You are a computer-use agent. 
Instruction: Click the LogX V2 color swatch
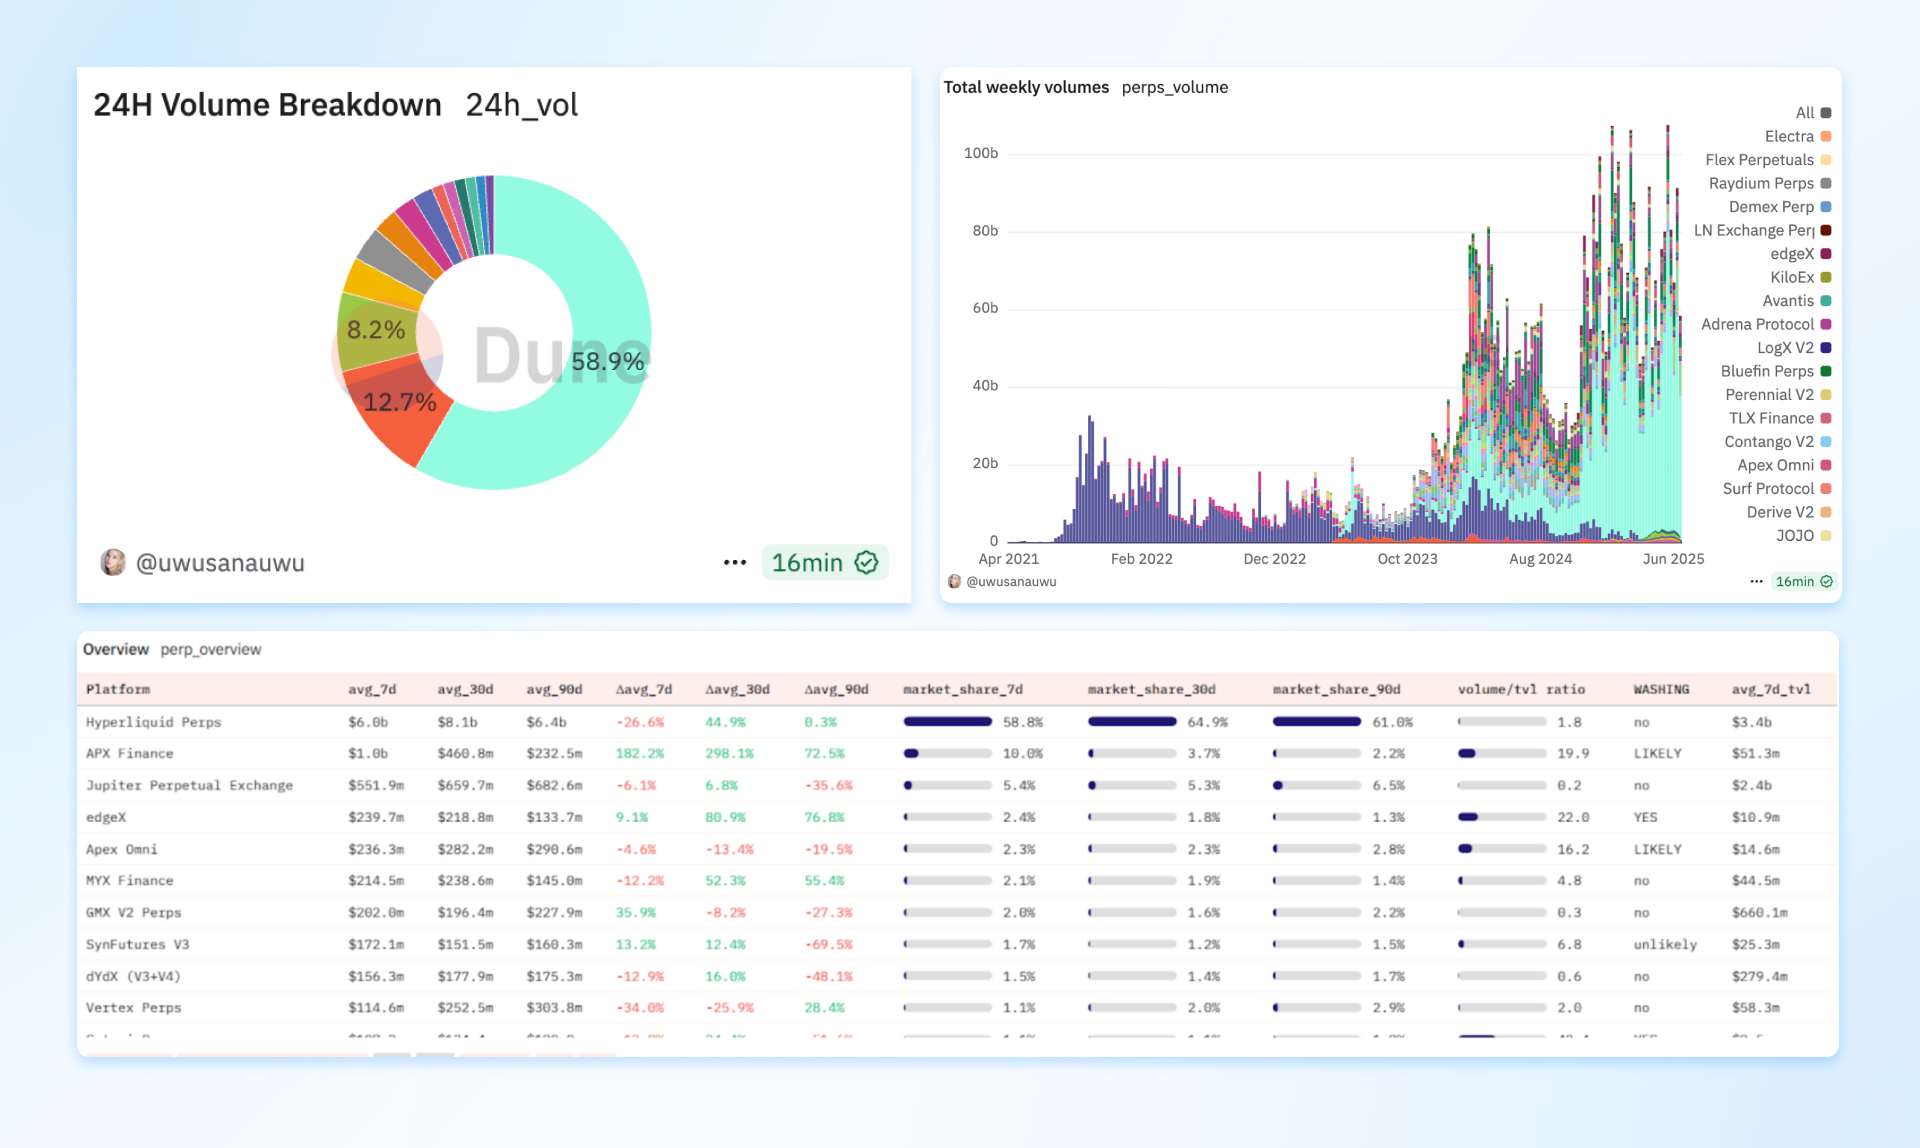point(1826,348)
